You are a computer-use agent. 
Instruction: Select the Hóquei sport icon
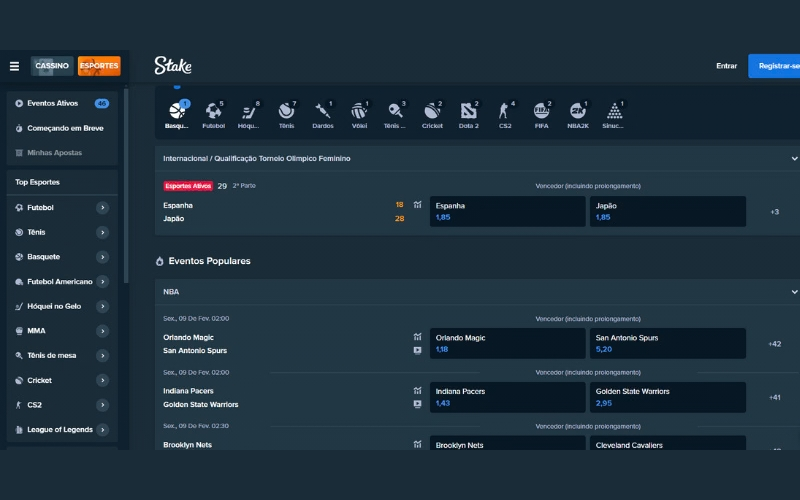[249, 114]
